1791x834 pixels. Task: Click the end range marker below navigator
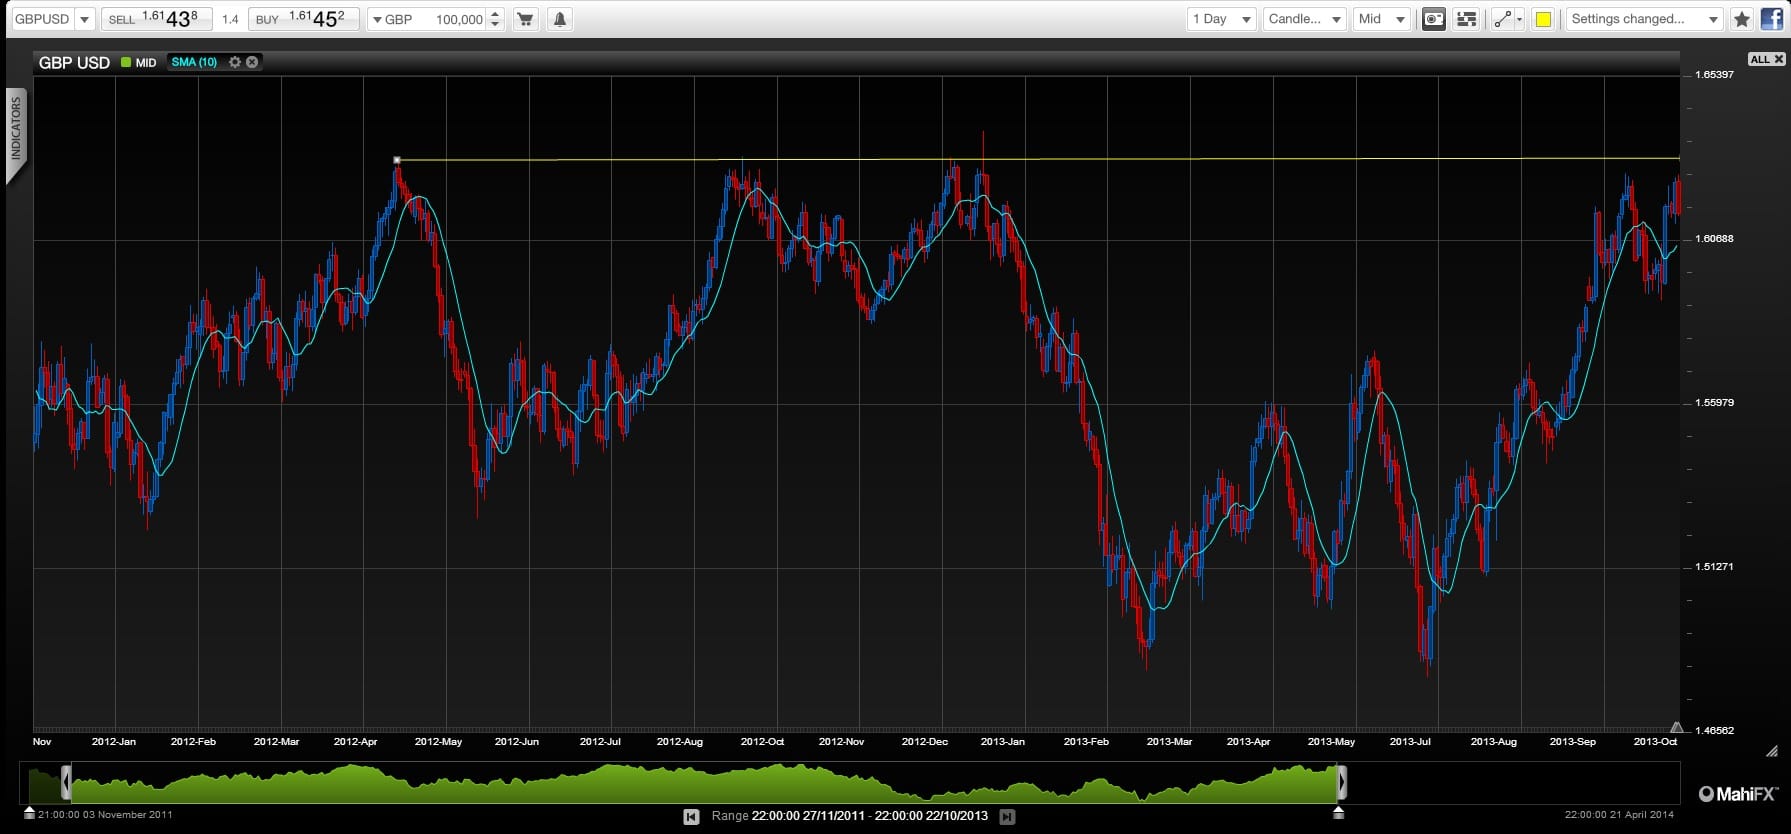1338,813
